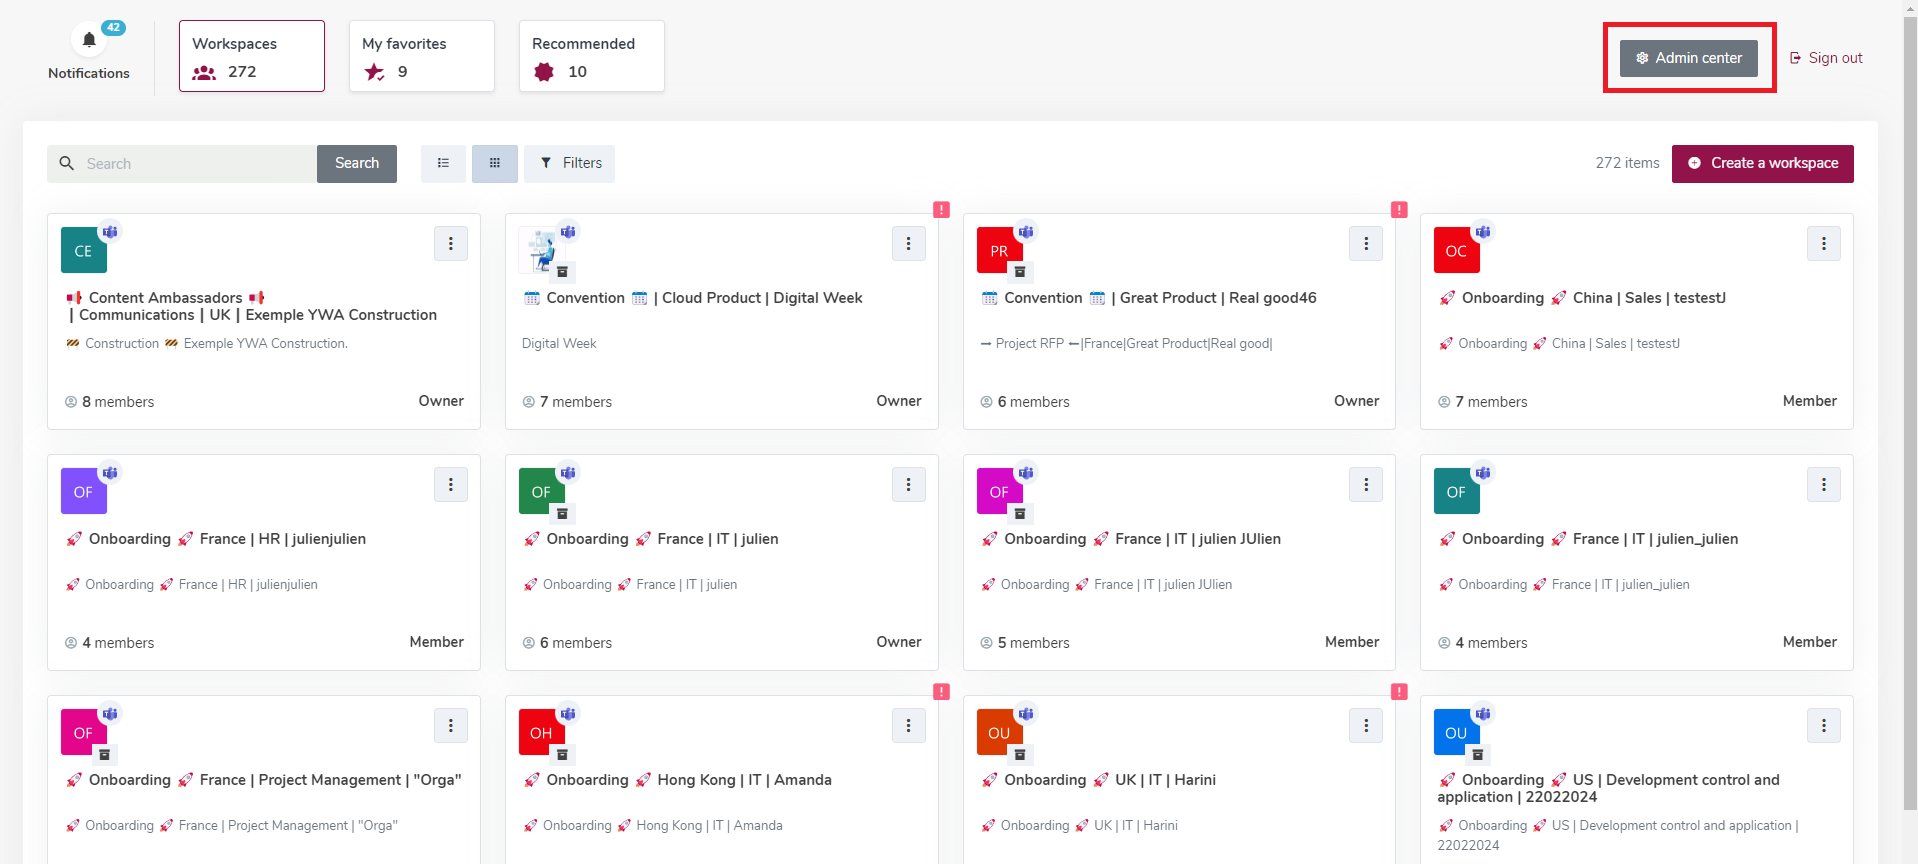Open the Notifications bell icon
This screenshot has width=1918, height=864.
89,40
